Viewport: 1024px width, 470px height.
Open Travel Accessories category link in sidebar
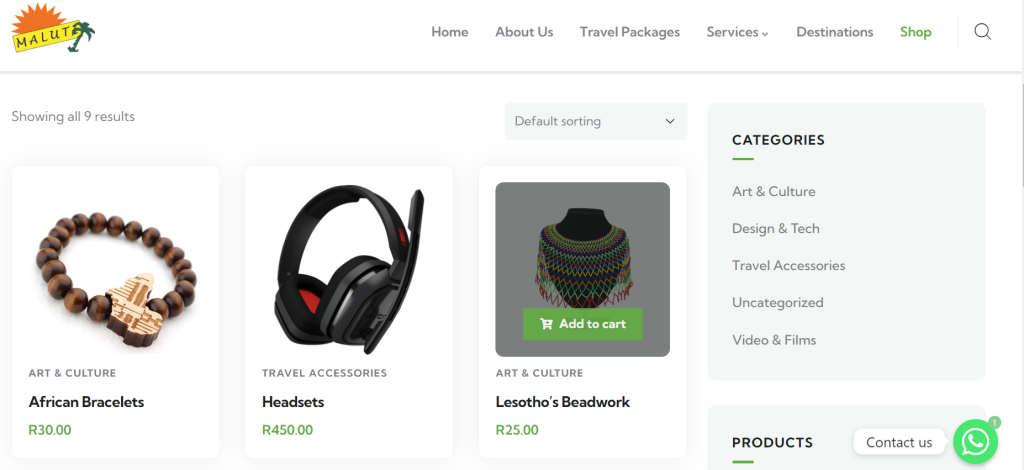(788, 266)
